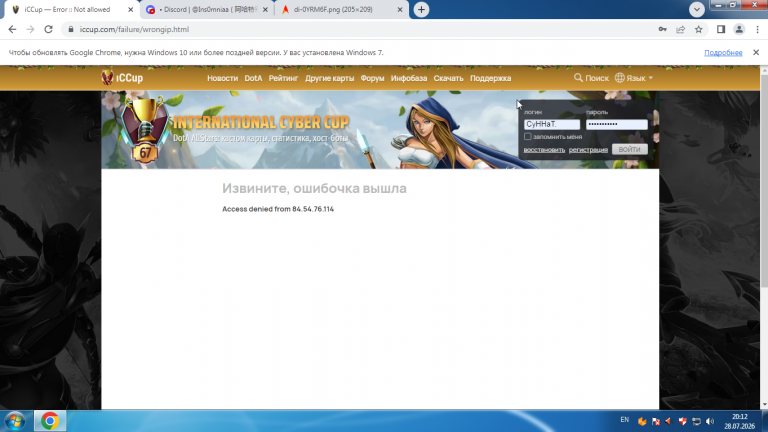Switch to the di-0YRM6F.png tab
Screen dimensions: 768x432
pos(339,10)
